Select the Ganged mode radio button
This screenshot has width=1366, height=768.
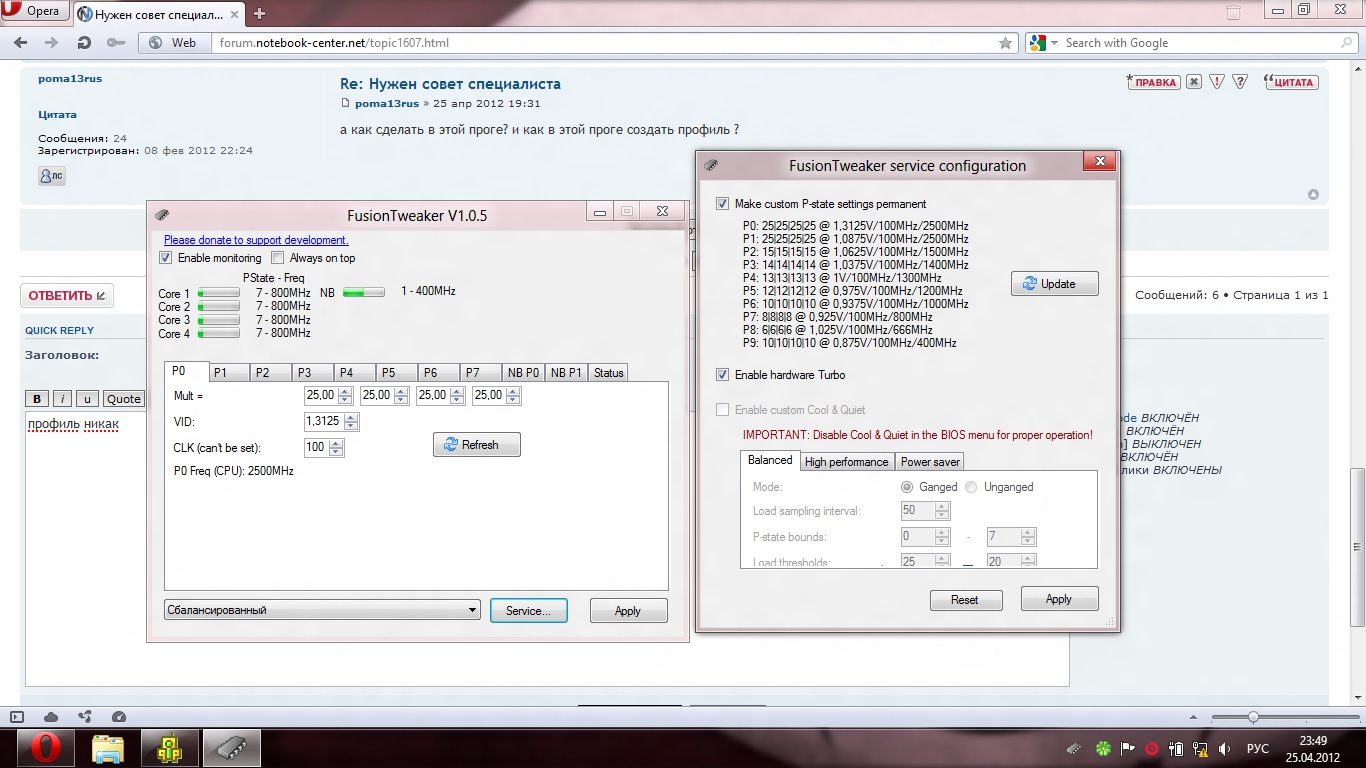[907, 487]
